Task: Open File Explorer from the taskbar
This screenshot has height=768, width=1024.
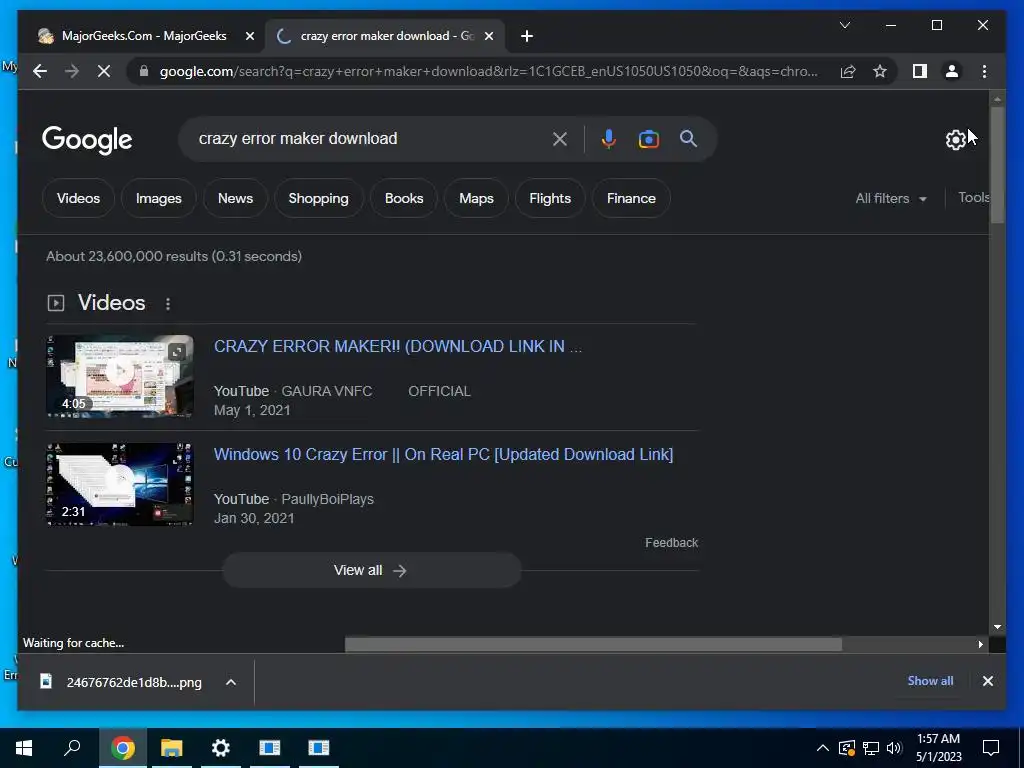Action: tap(172, 748)
